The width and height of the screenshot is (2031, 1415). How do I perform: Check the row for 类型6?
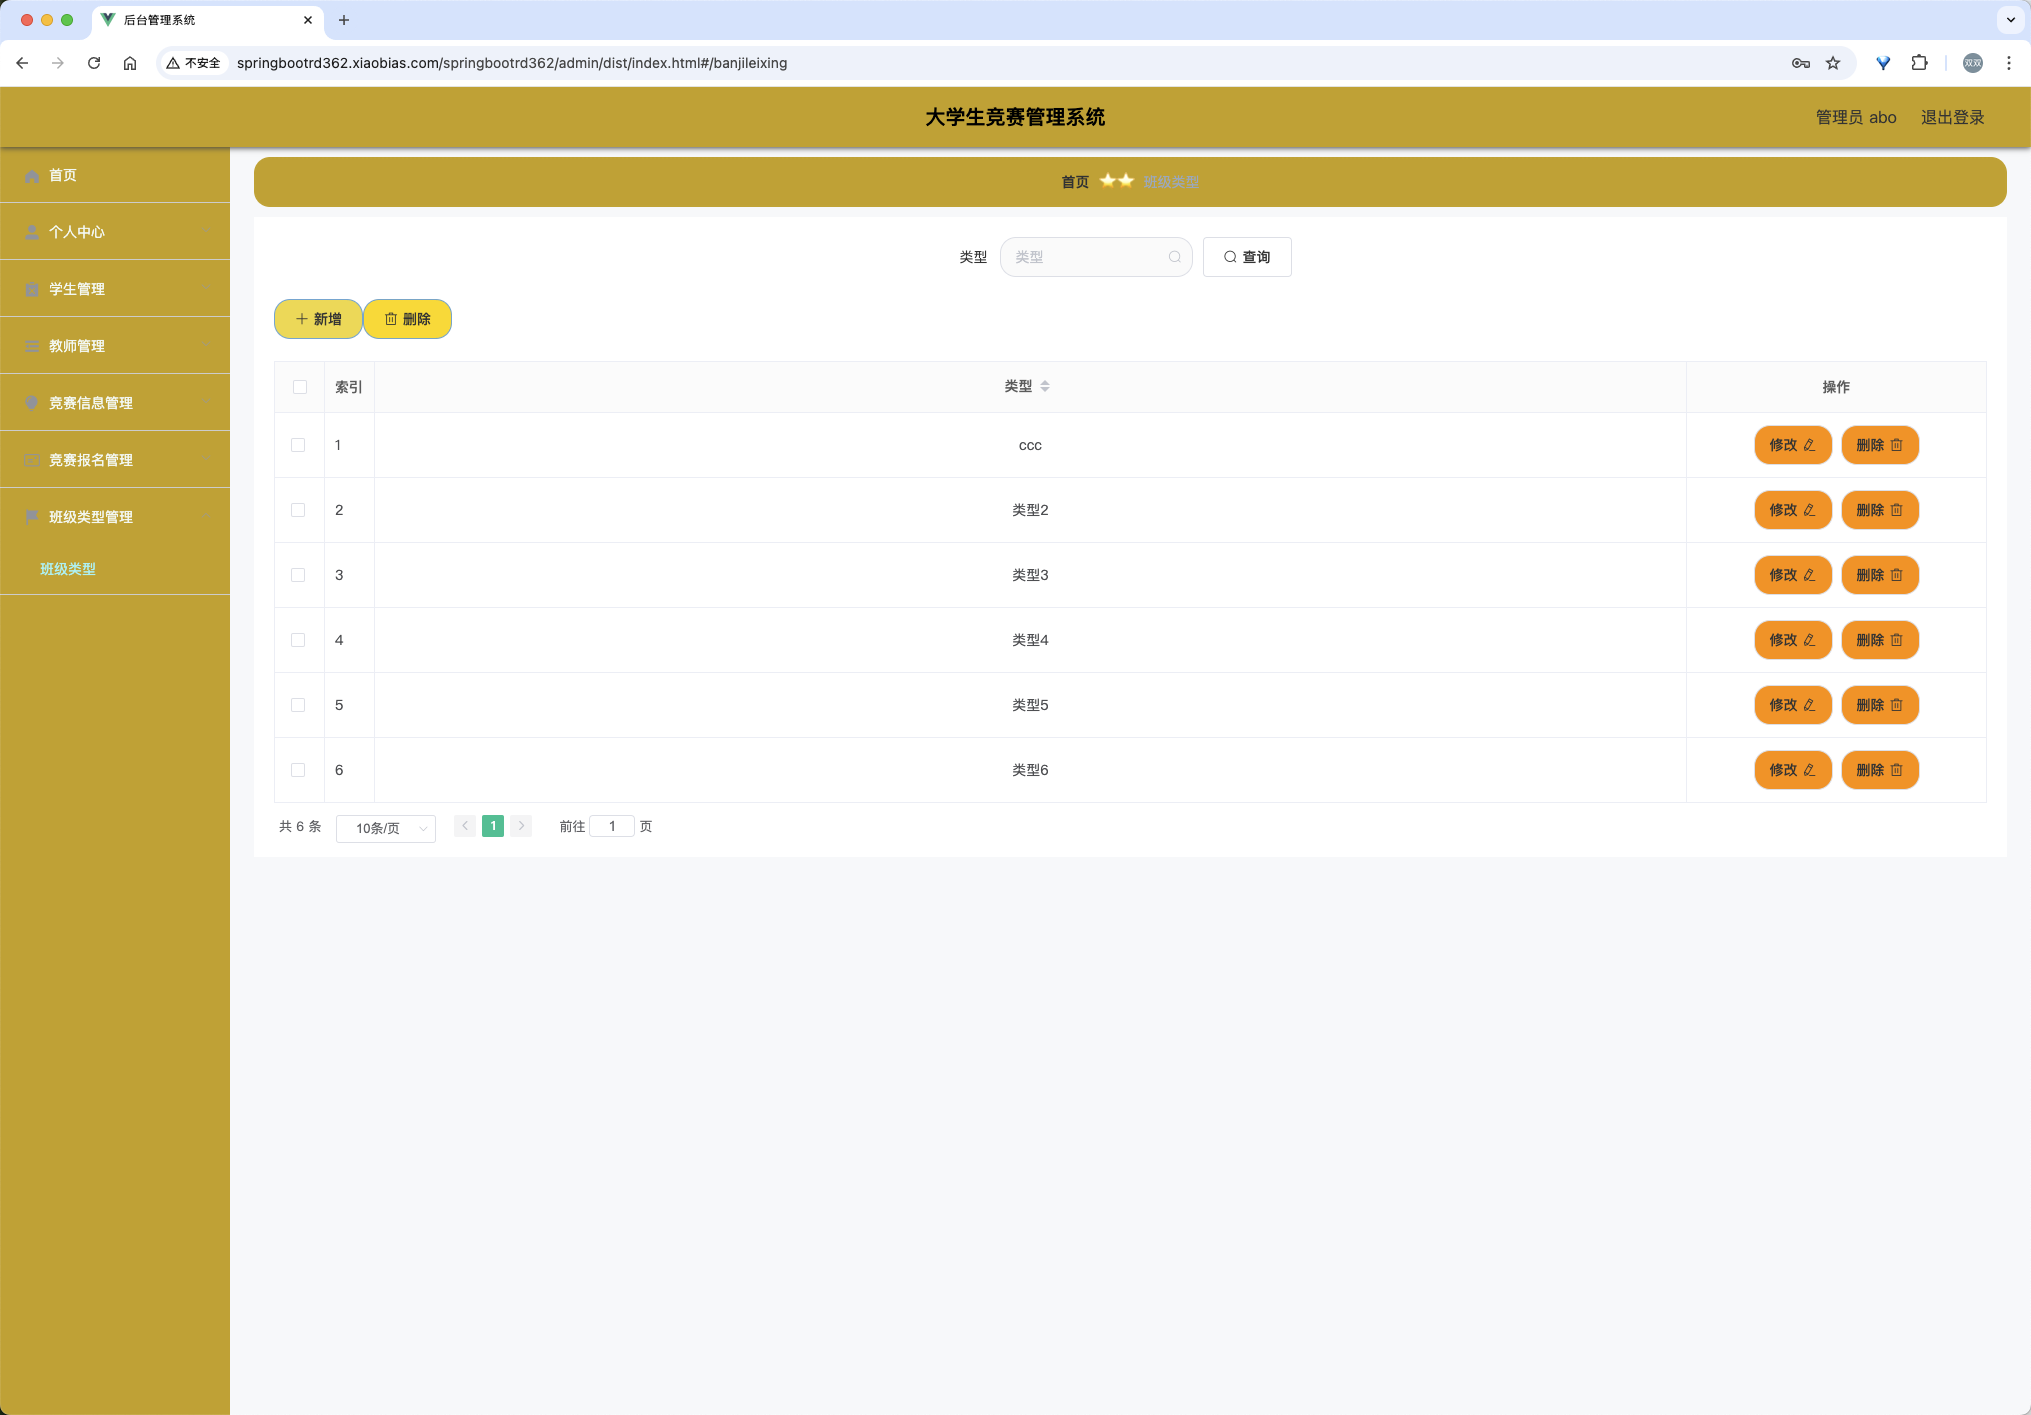coord(298,770)
